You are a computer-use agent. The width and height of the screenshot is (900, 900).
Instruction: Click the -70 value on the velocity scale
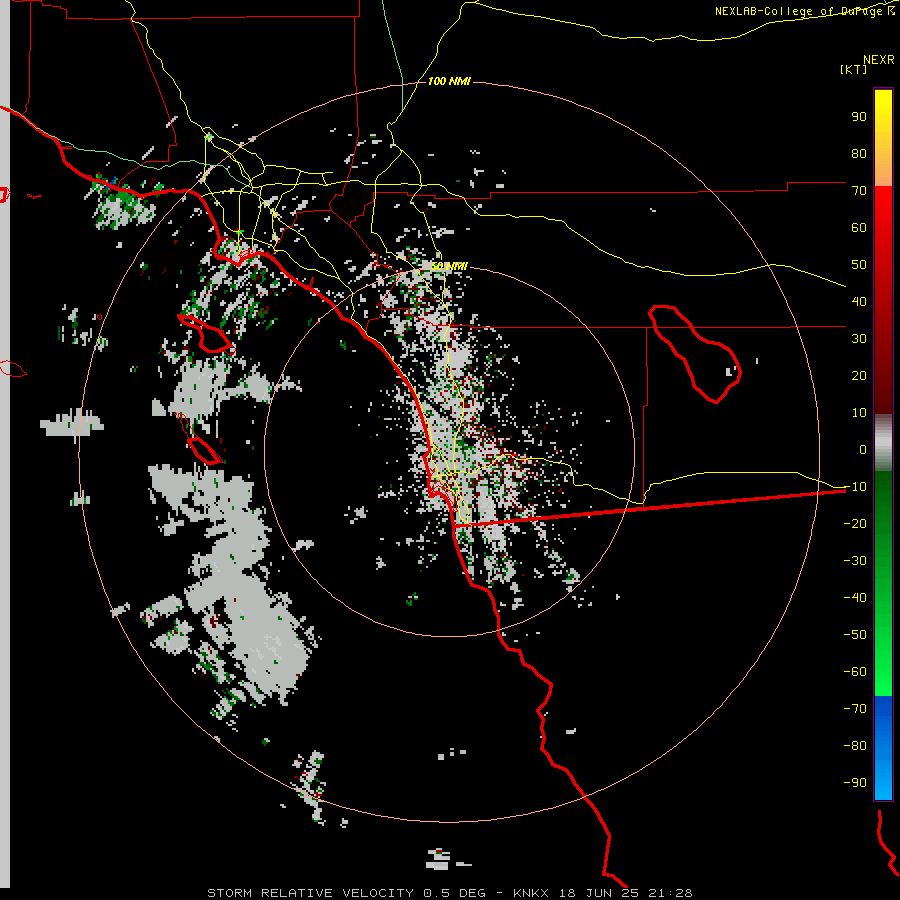pyautogui.click(x=855, y=709)
